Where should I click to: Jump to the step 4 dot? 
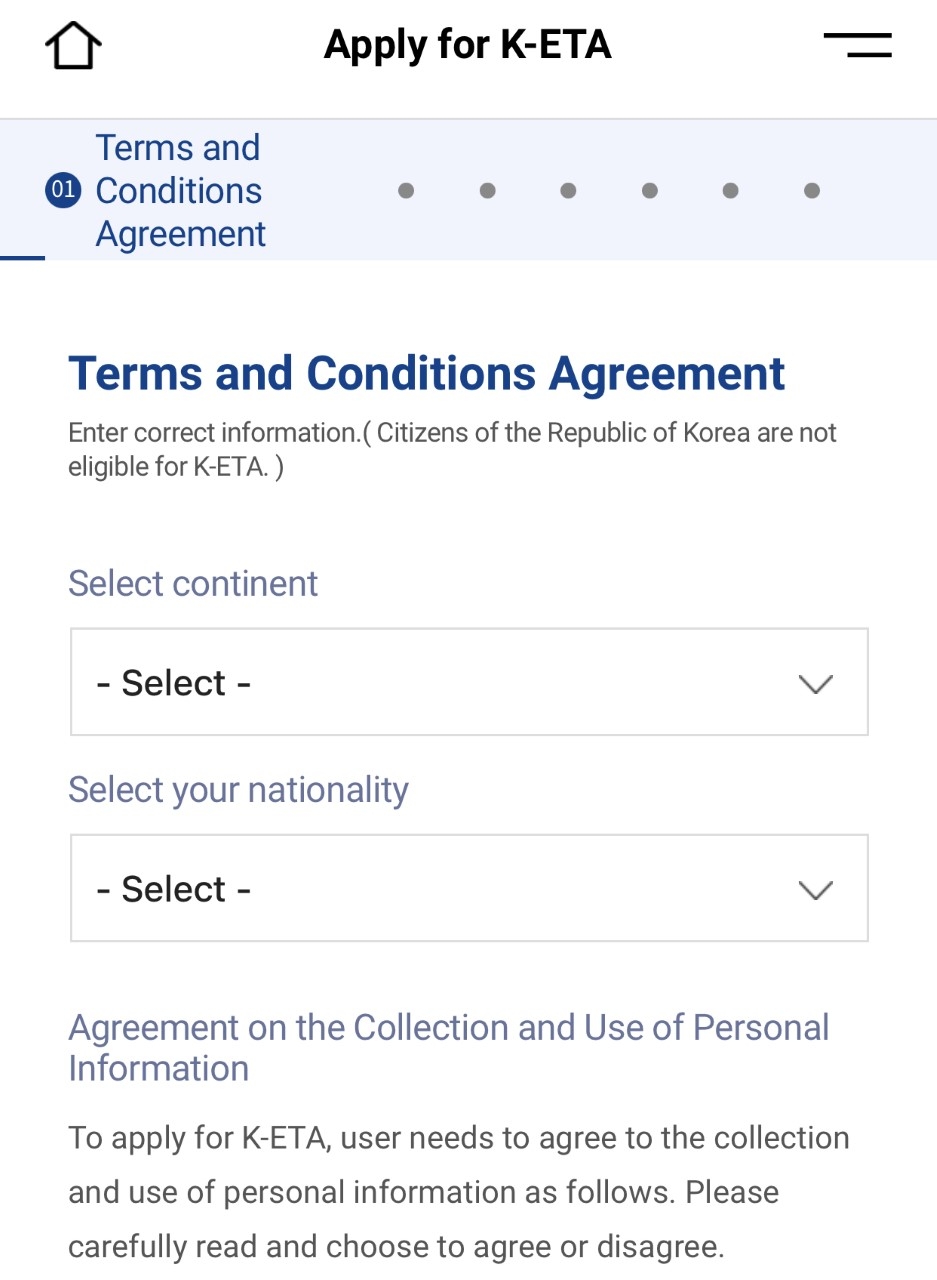(x=568, y=190)
